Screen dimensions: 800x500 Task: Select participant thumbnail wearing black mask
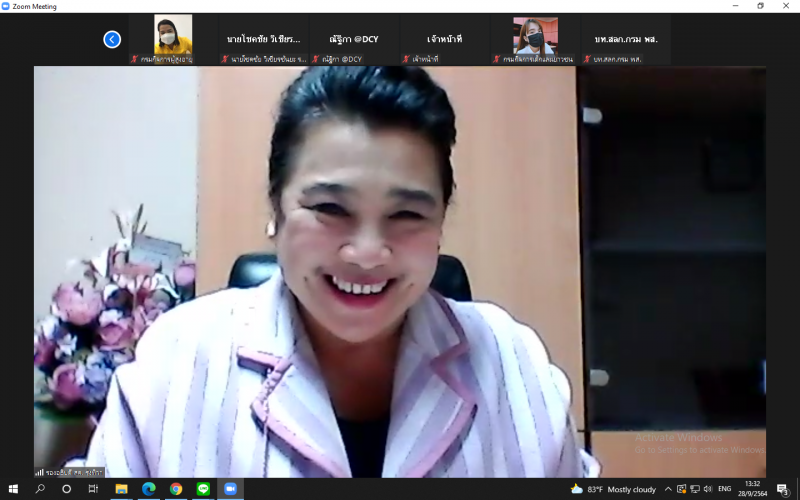coord(535,39)
